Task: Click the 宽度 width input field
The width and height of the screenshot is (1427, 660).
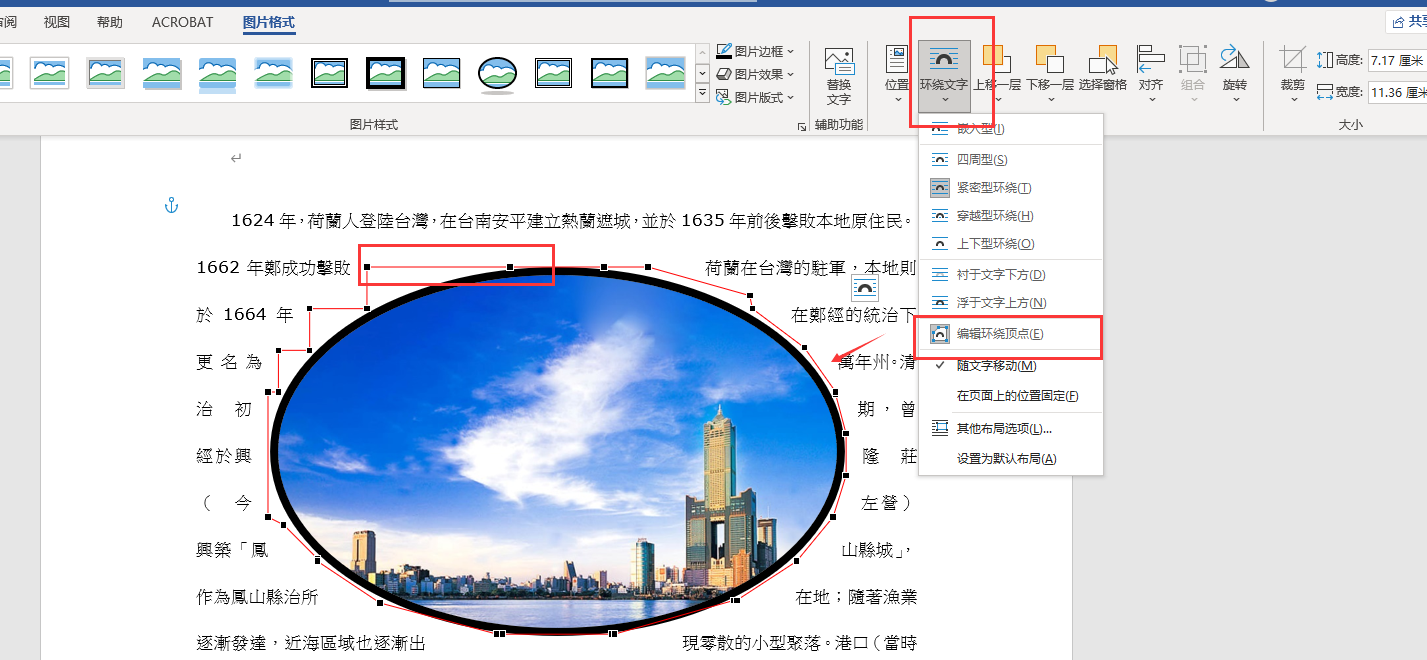Action: (x=1396, y=92)
